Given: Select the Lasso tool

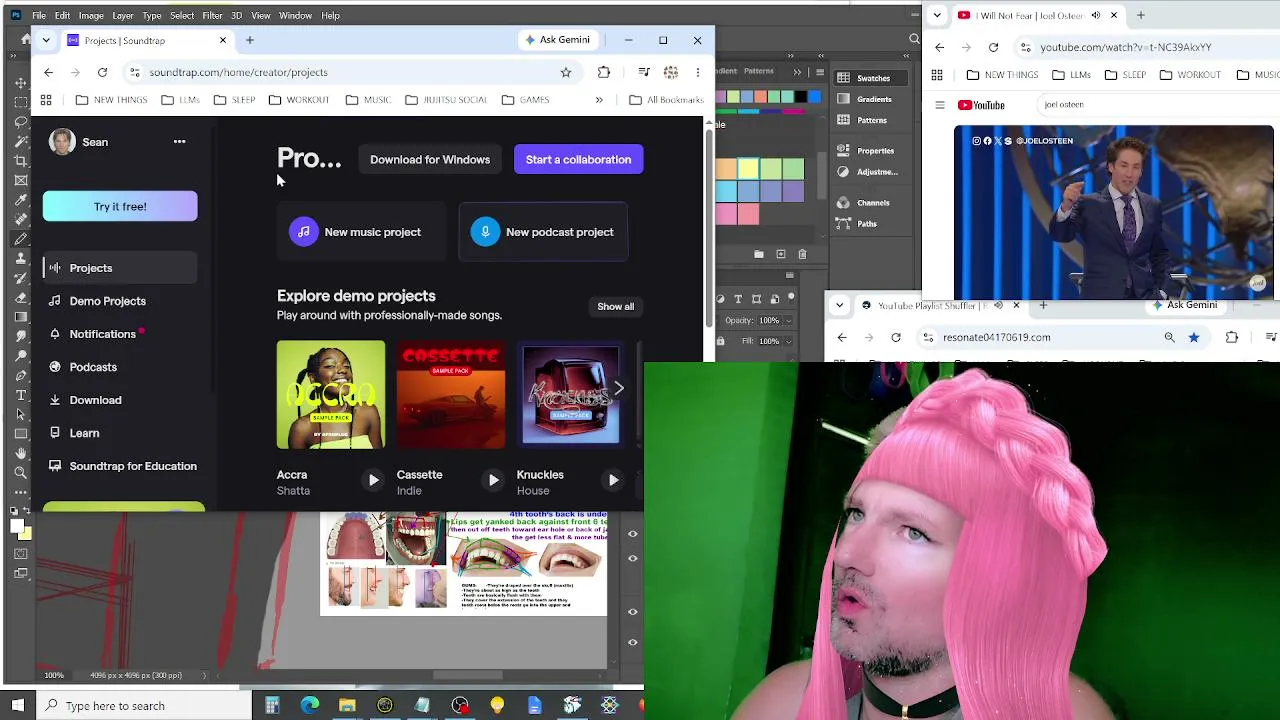Looking at the screenshot, I should 20,122.
